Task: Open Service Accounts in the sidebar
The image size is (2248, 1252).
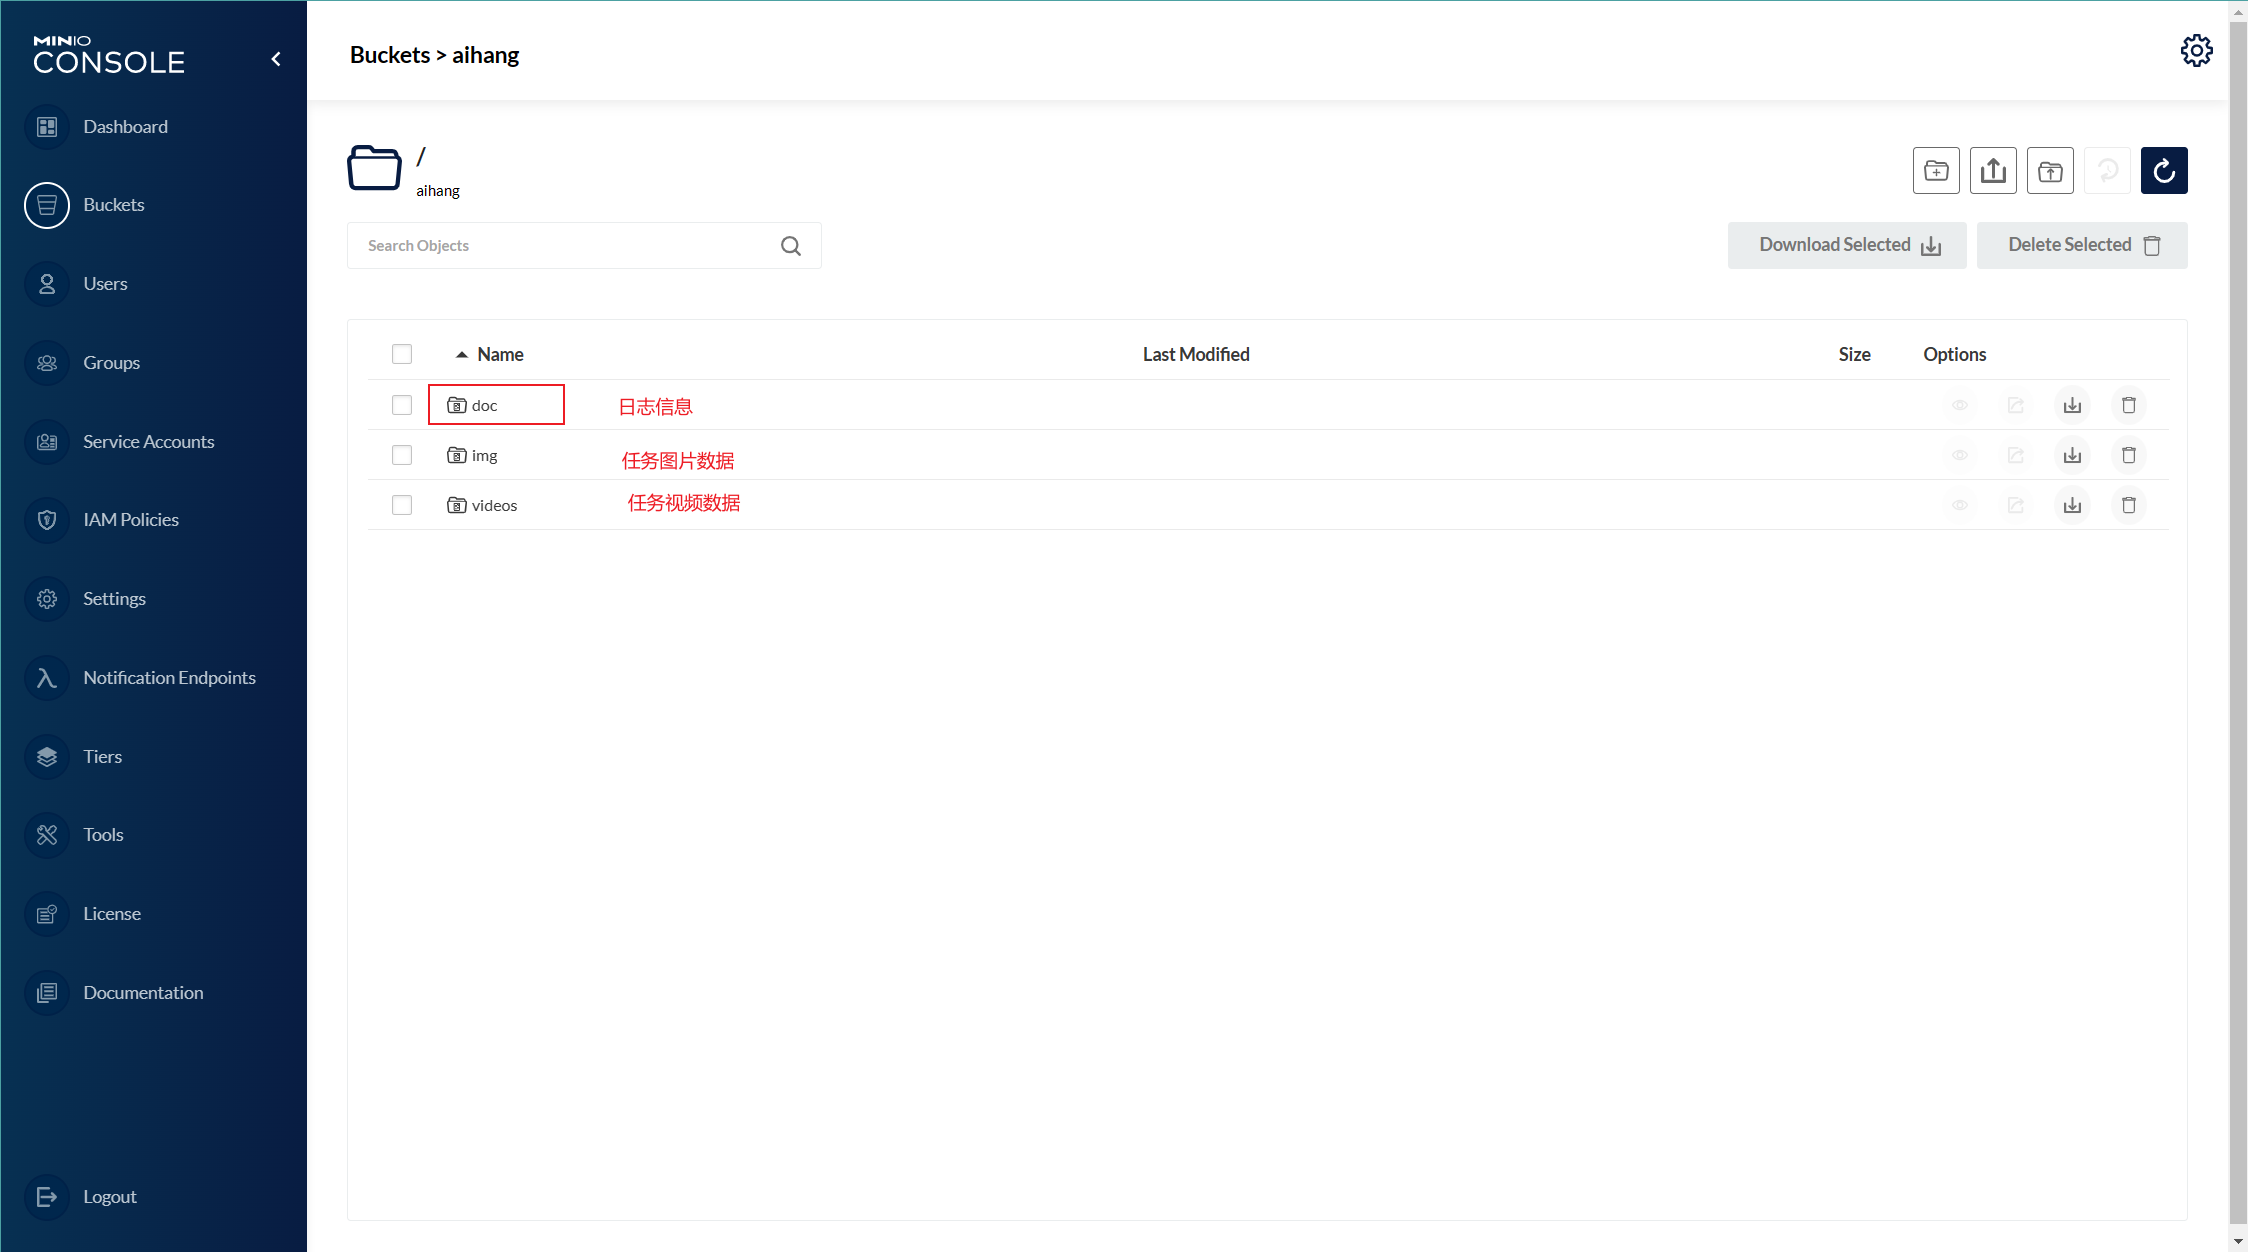Action: coord(148,442)
